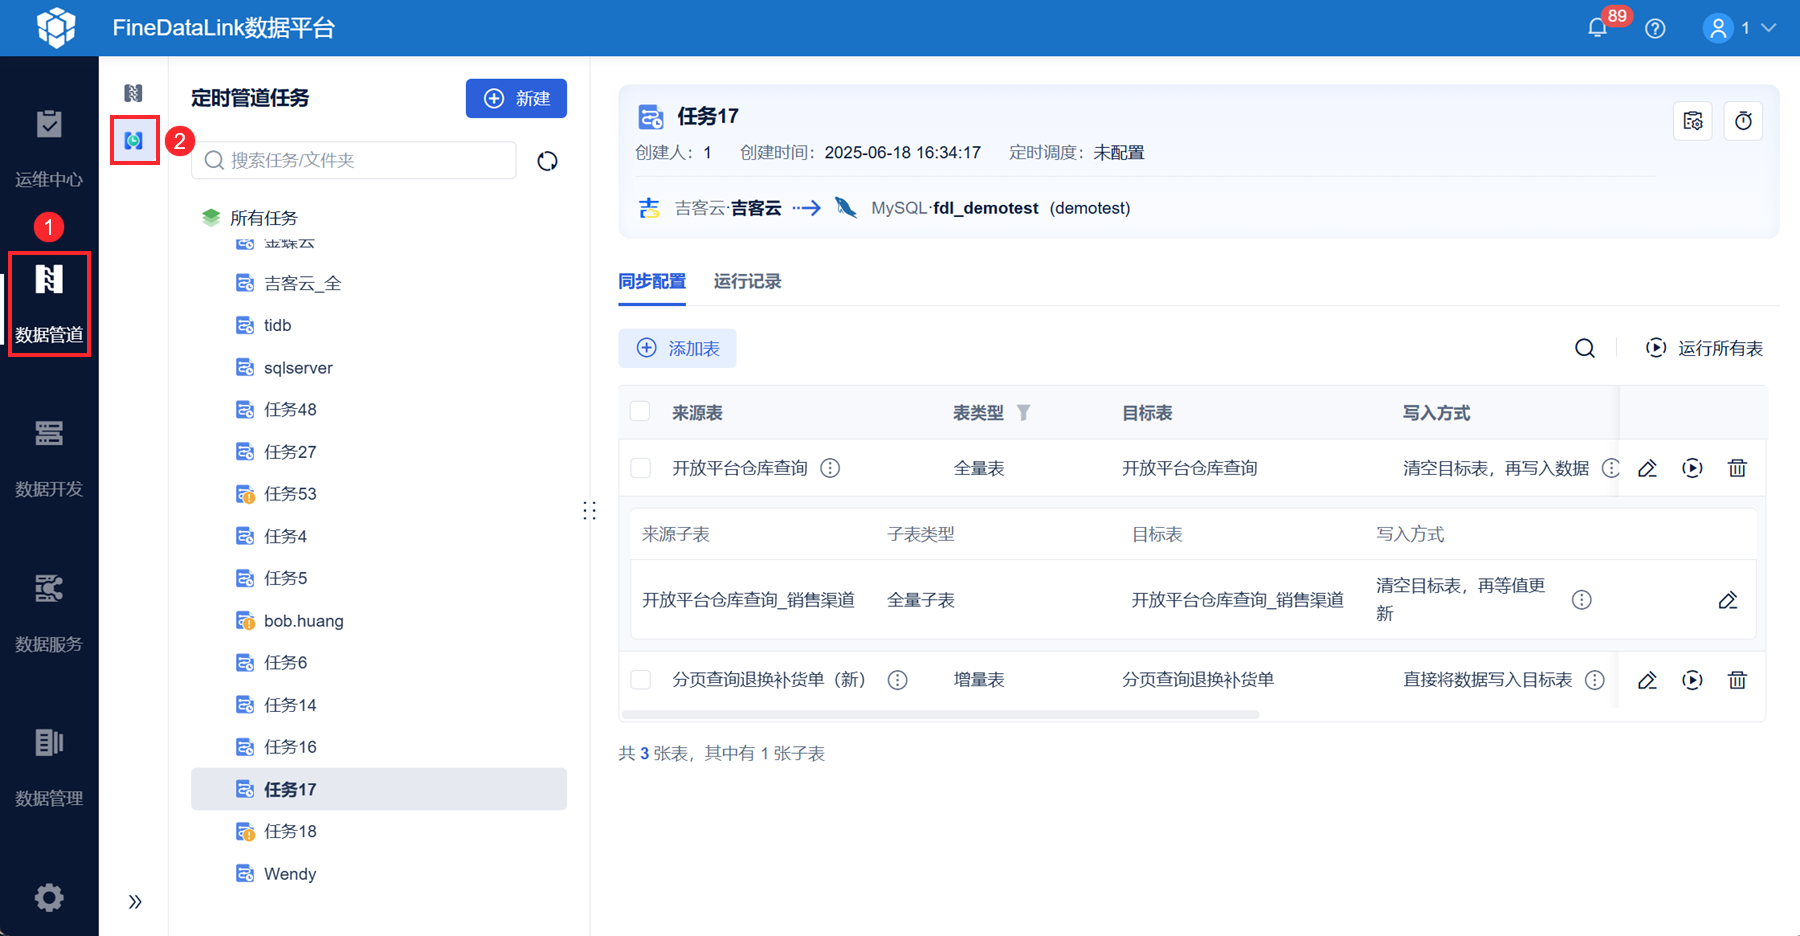Delete the 分页查询退换补货单 table
Screen dimensions: 1800x936
[1737, 680]
